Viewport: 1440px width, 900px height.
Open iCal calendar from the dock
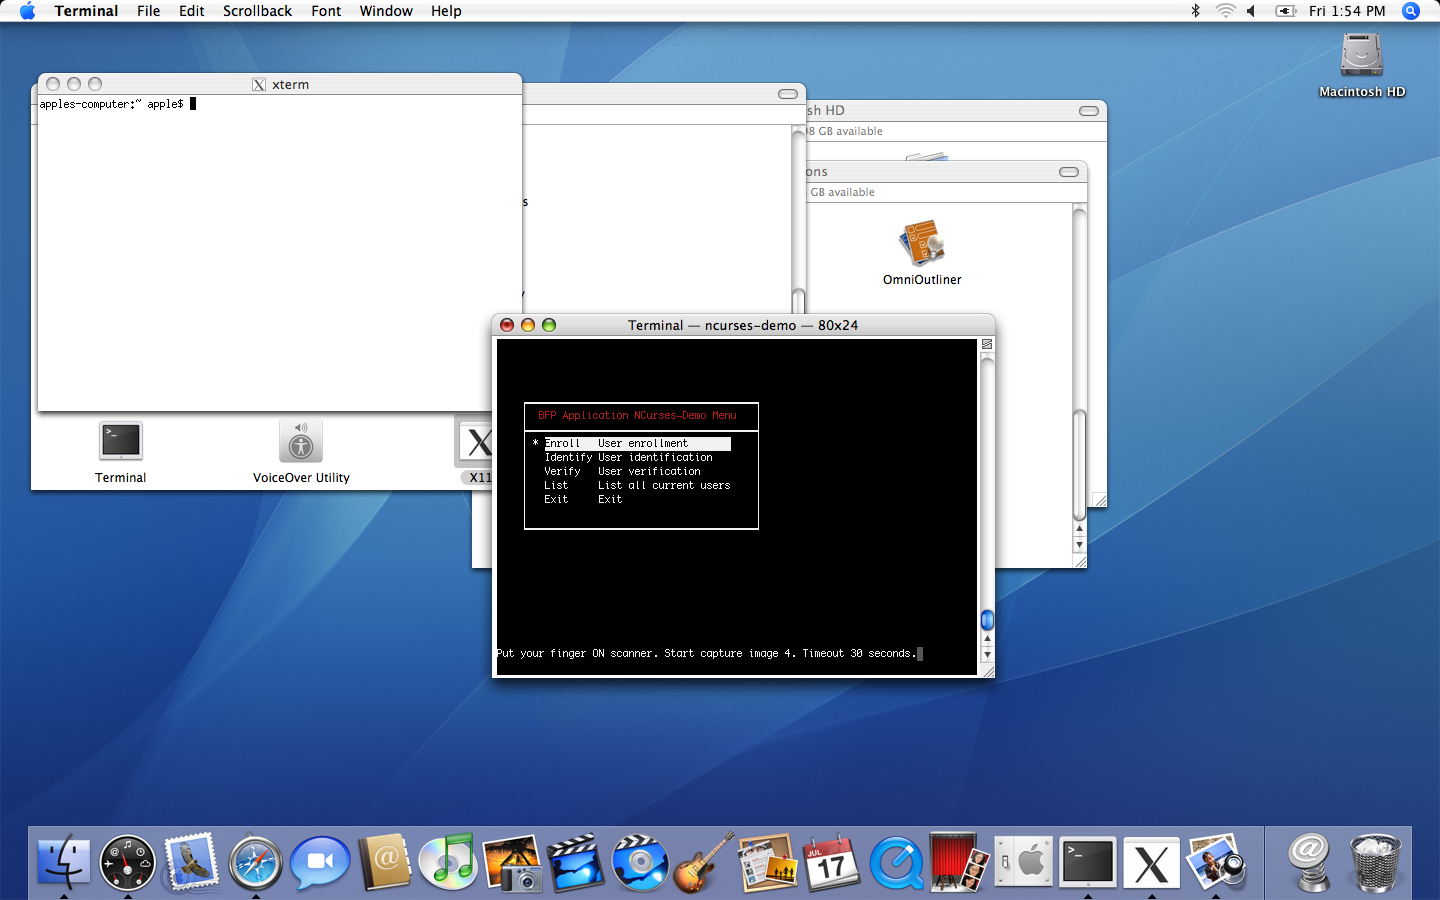pyautogui.click(x=832, y=862)
